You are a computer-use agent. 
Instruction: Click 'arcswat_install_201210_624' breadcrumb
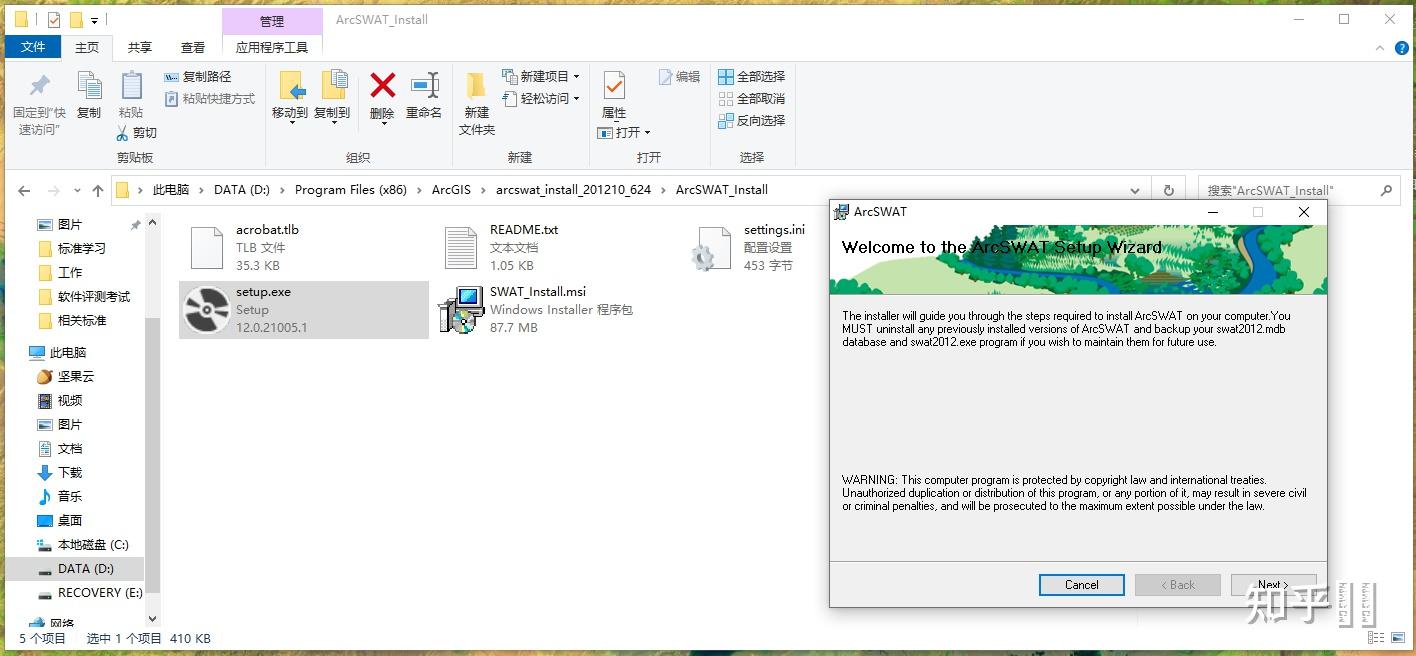(x=574, y=189)
